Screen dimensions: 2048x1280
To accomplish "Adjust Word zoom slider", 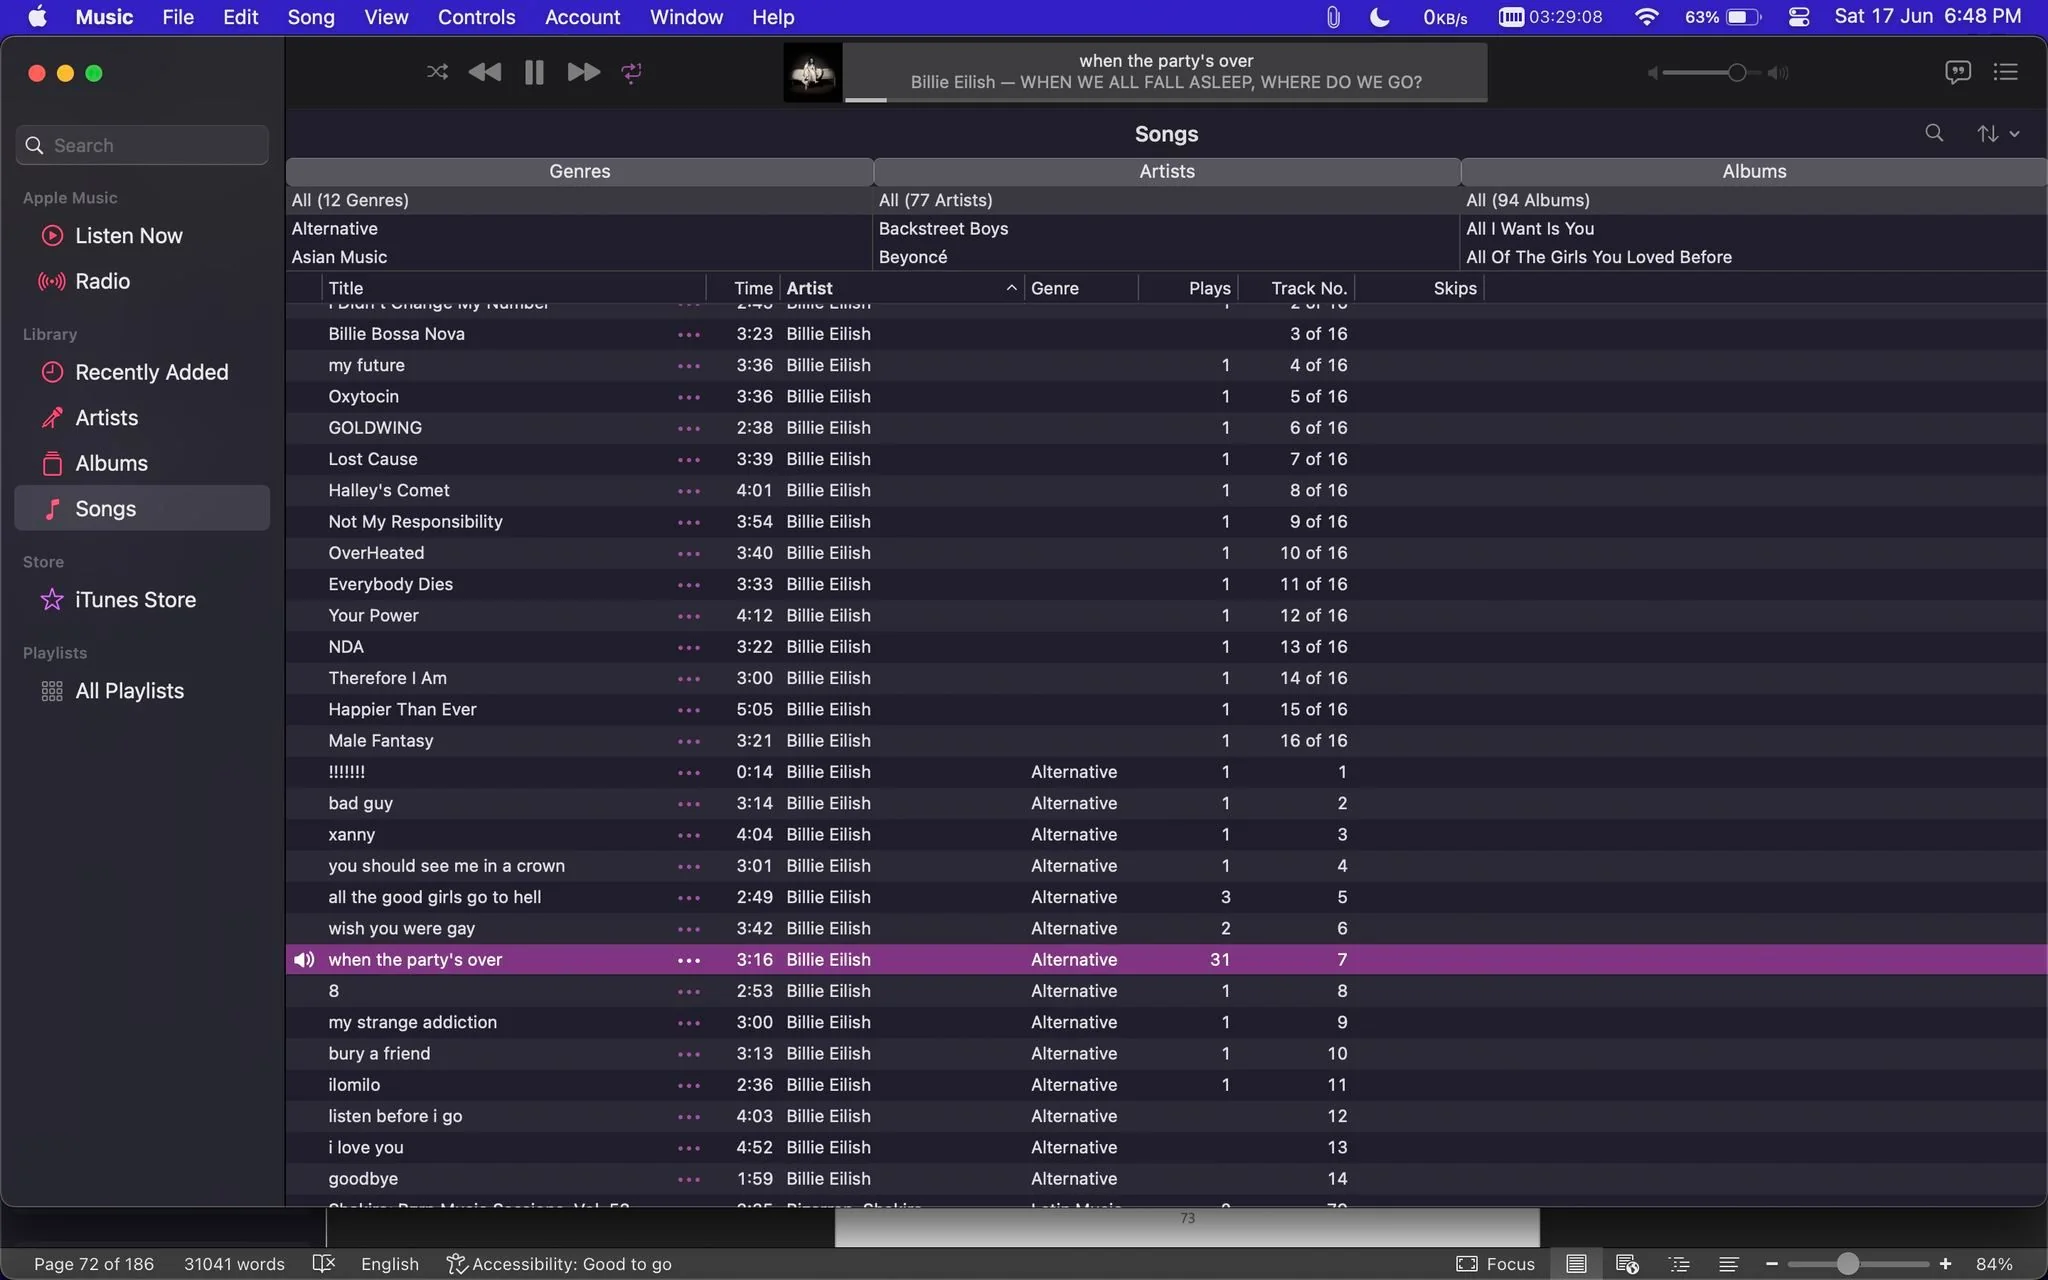I will point(1847,1264).
